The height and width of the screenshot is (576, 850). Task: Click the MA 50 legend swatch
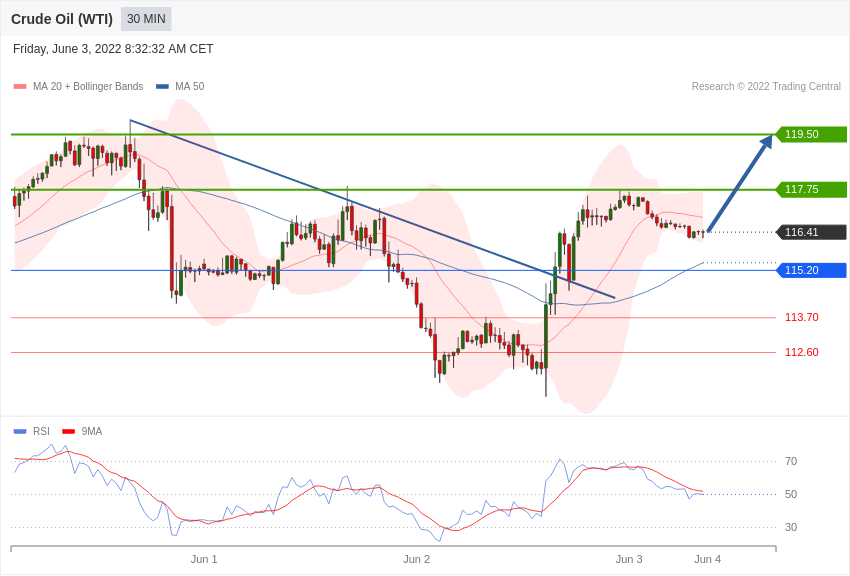(162, 87)
